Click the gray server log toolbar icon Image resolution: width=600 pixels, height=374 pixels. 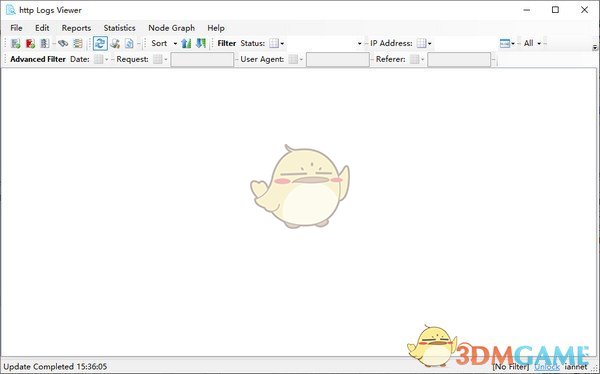[x=45, y=43]
